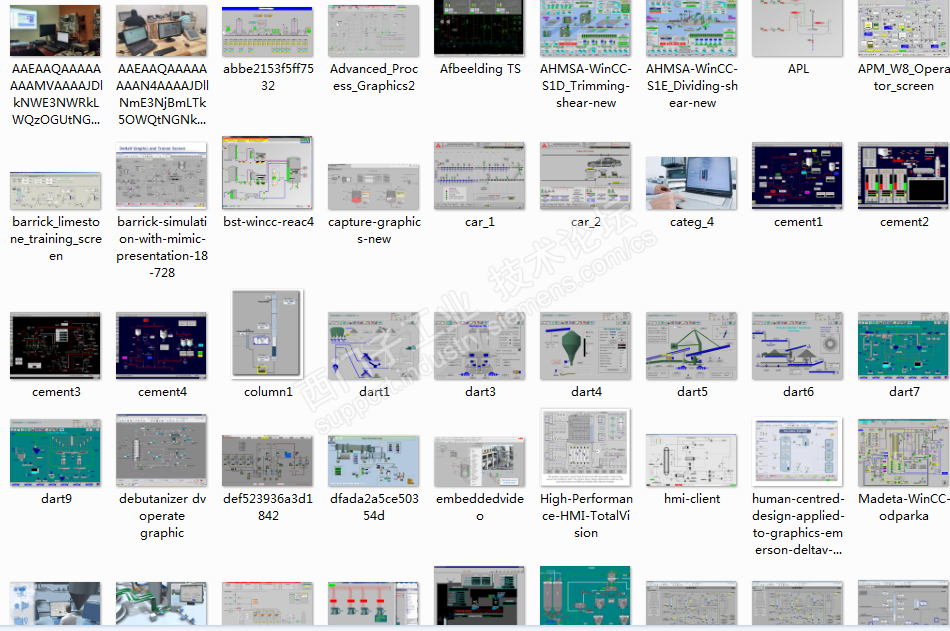Select the categ_4 image thumbnail

point(691,183)
